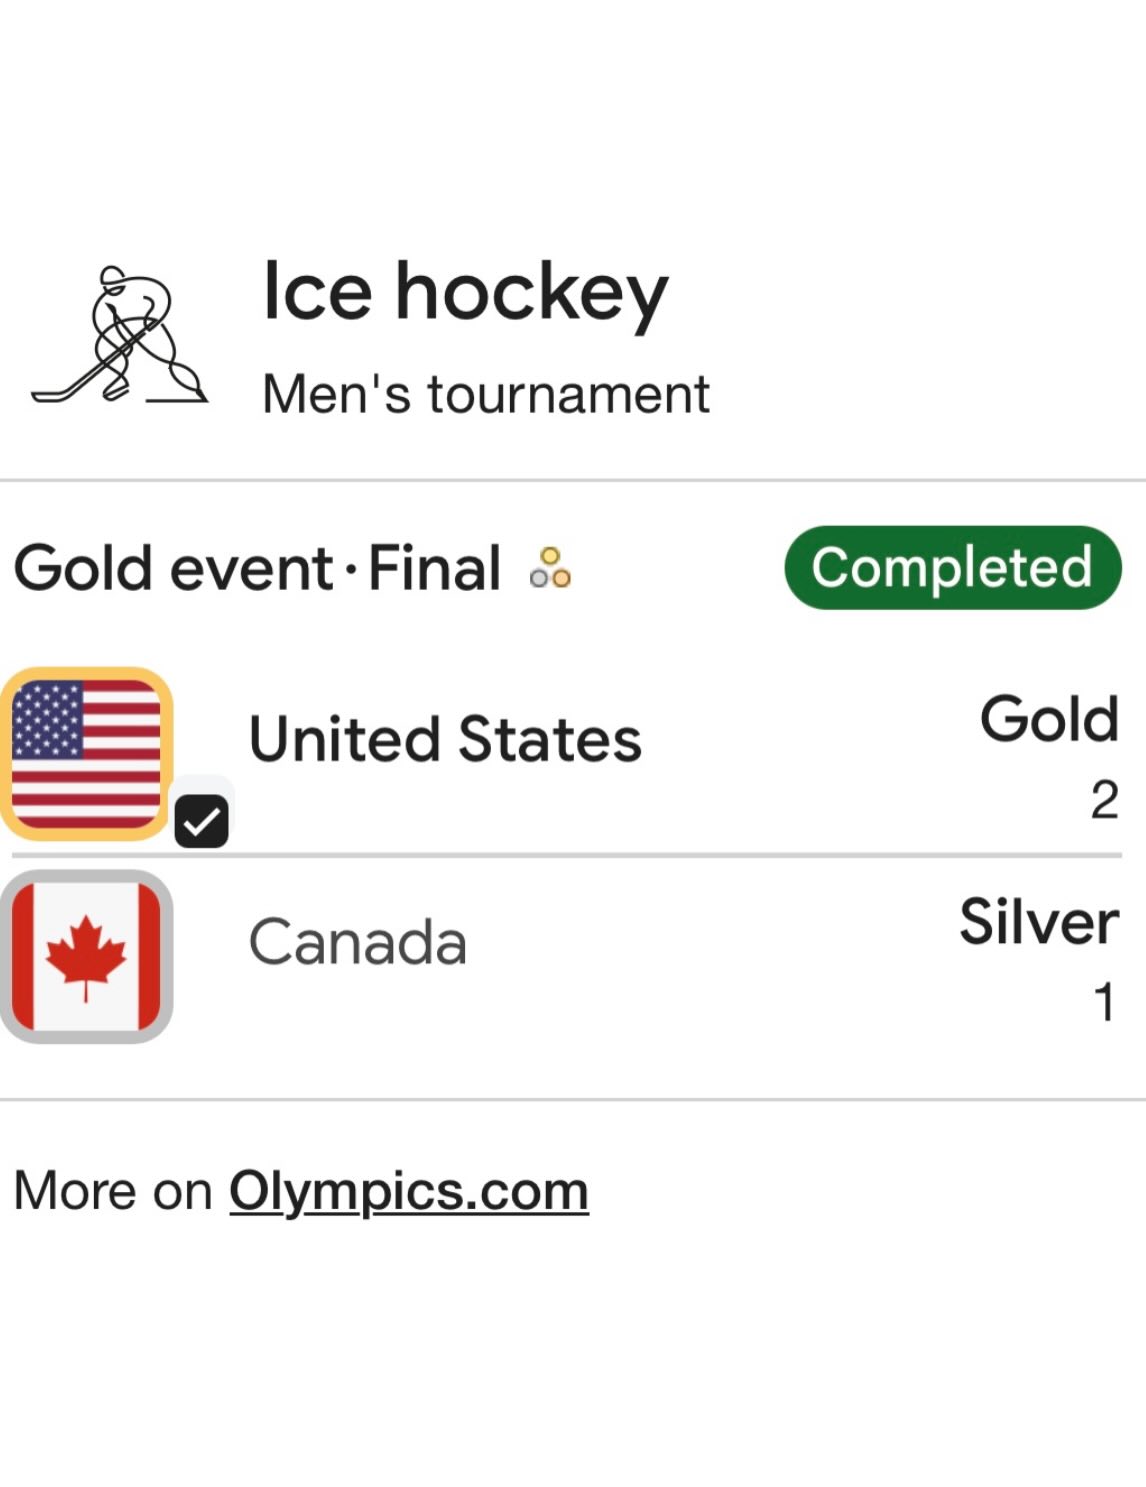Image resolution: width=1146 pixels, height=1487 pixels.
Task: Click the United States score of 2
Action: point(1104,800)
